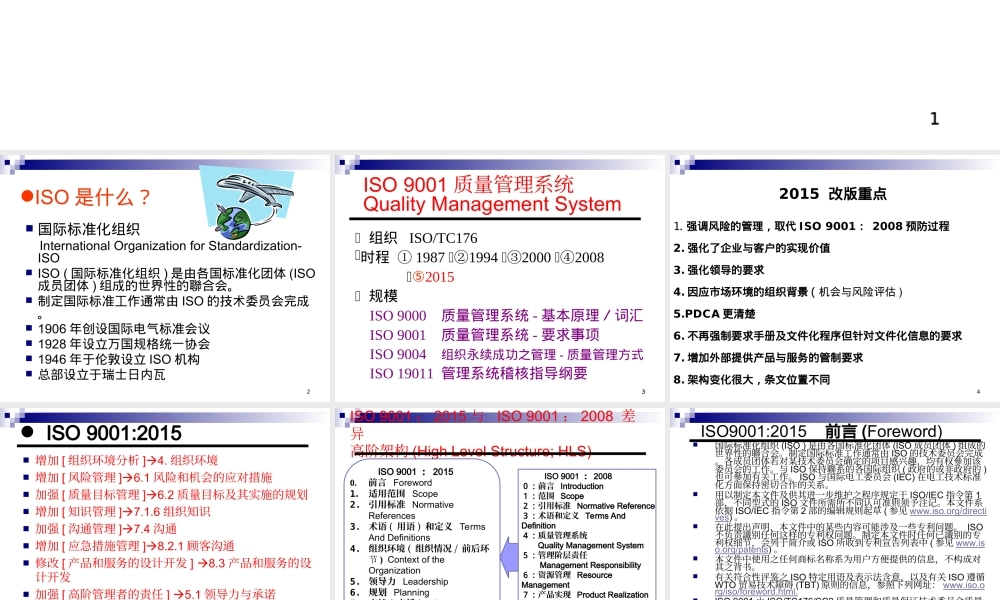
Task: Click the red text ⑤2015 in the timeline
Action: click(436, 274)
